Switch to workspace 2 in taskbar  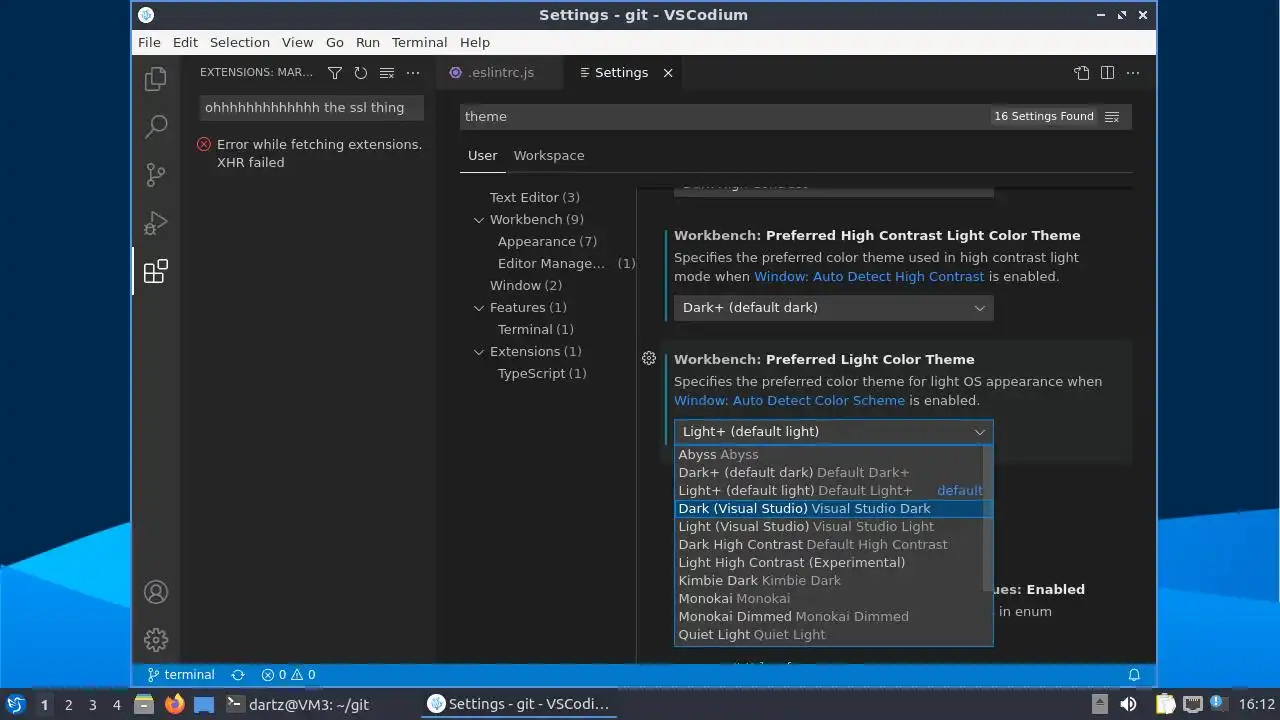tap(68, 705)
